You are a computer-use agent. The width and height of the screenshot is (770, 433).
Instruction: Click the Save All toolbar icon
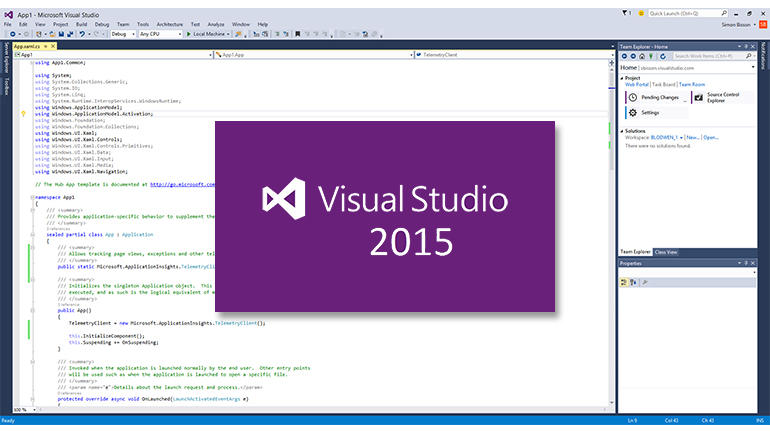pos(70,34)
